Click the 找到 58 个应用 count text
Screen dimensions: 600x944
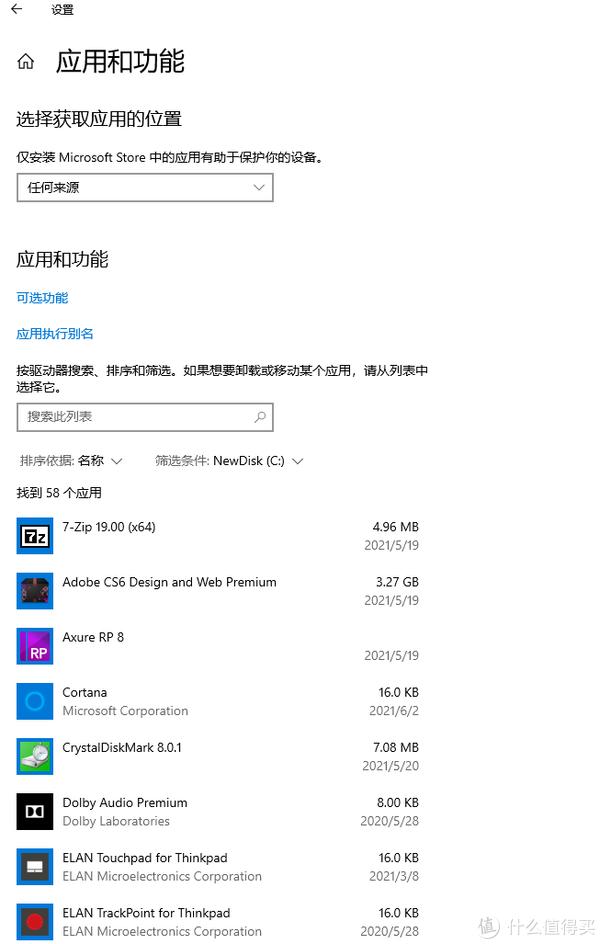point(59,492)
